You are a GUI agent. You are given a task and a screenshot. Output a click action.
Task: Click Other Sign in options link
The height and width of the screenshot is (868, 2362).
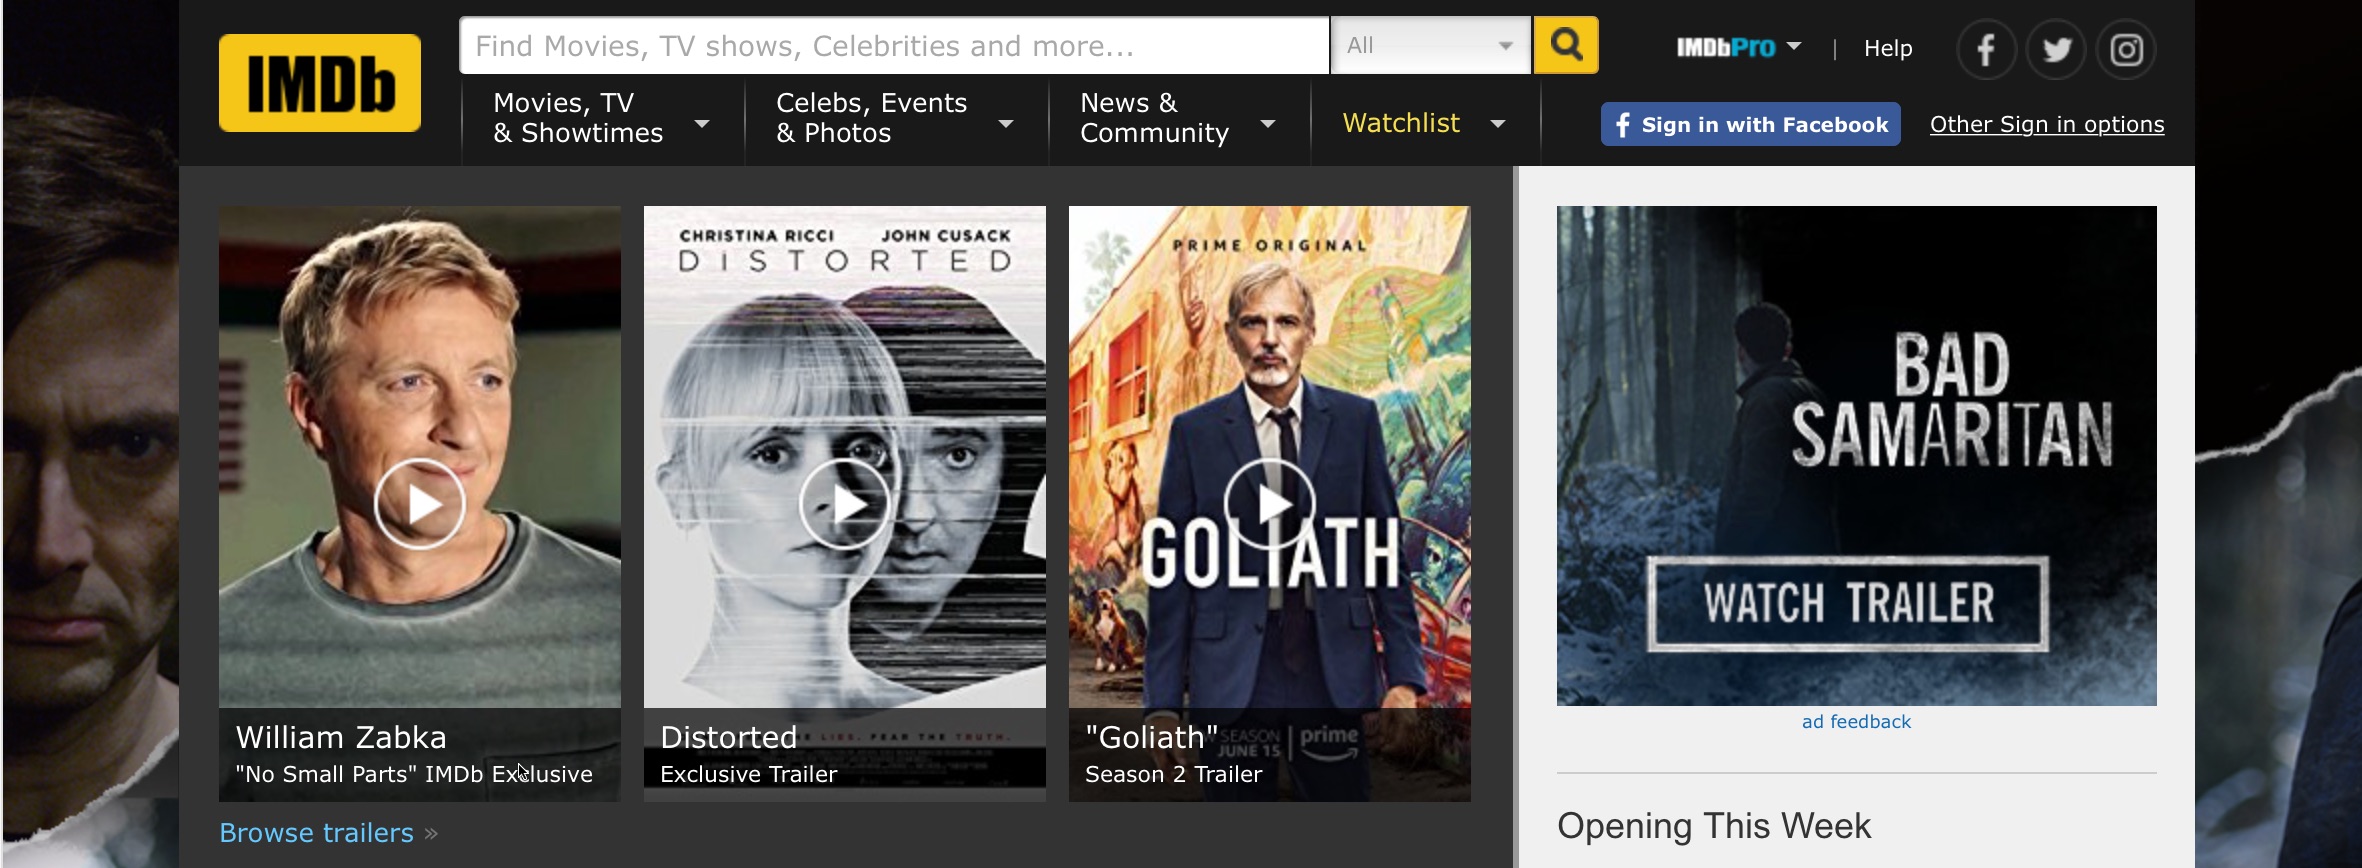click(x=2046, y=124)
